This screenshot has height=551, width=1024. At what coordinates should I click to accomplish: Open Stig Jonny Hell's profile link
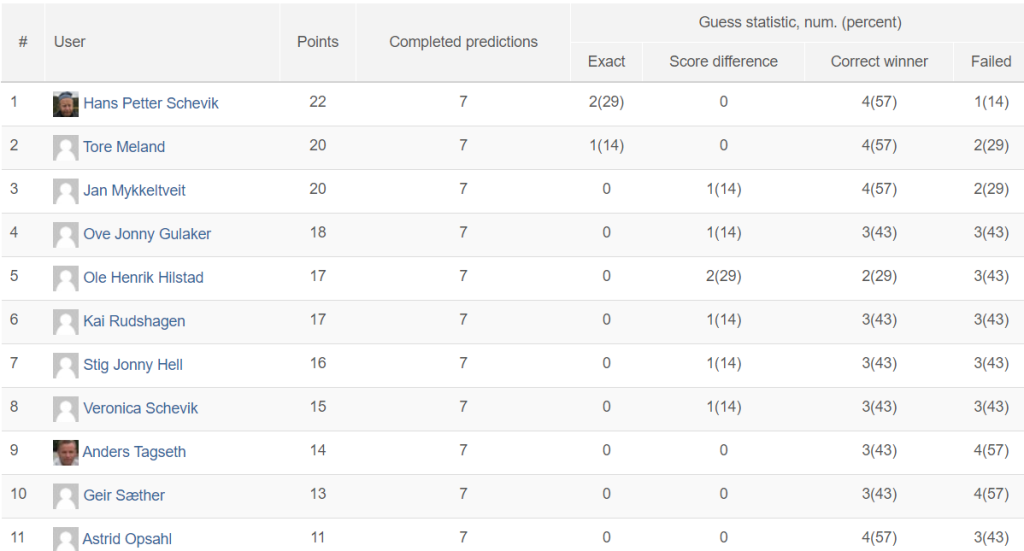133,364
